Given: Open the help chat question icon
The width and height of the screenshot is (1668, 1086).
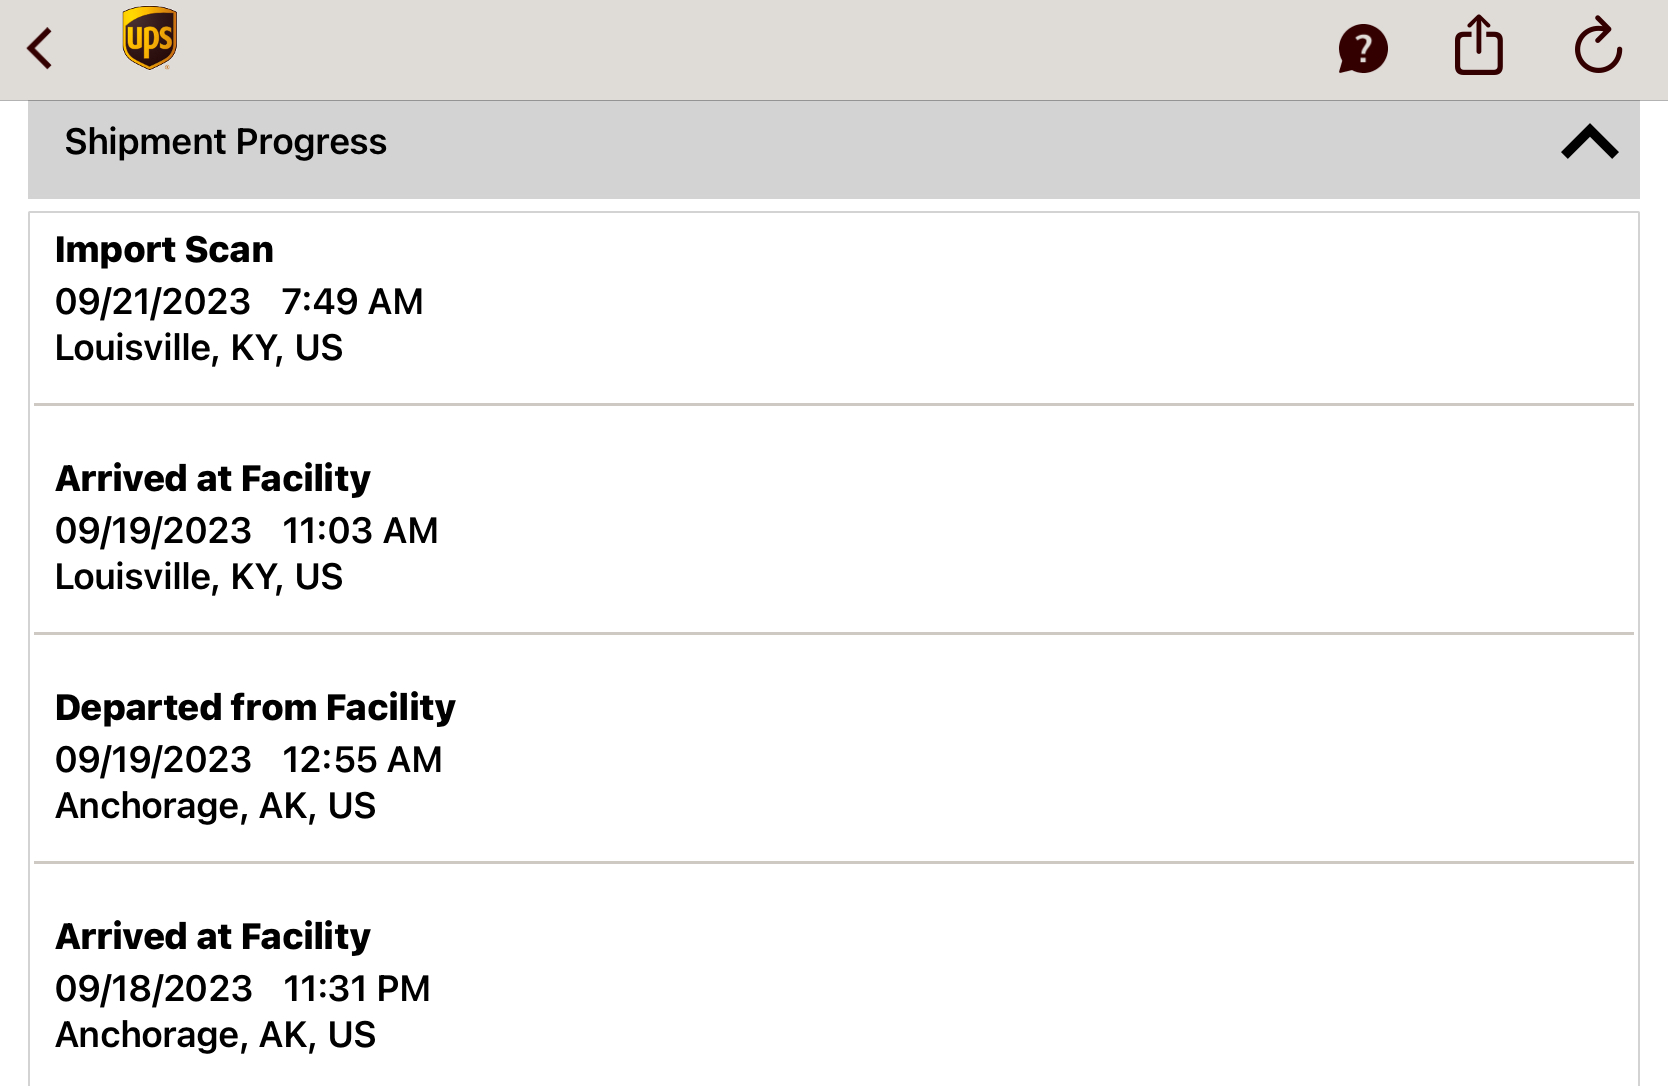Looking at the screenshot, I should click(x=1363, y=49).
